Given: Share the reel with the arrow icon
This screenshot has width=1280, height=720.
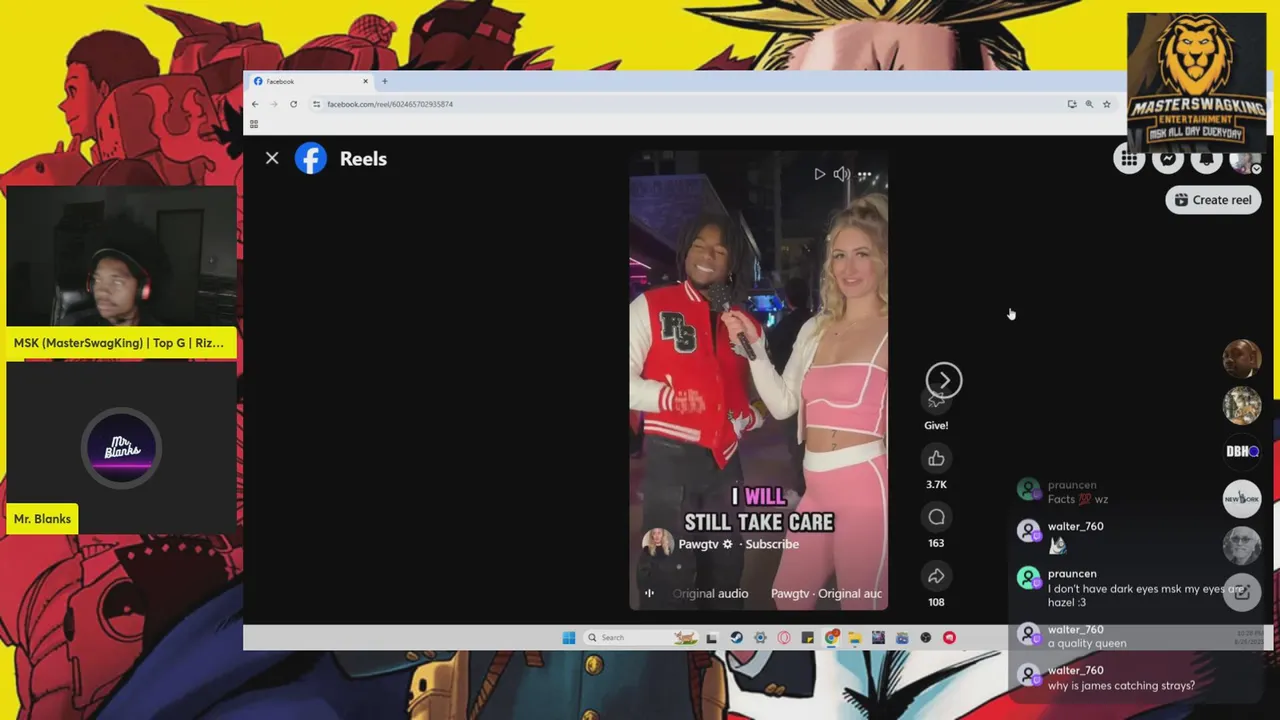Looking at the screenshot, I should point(936,576).
